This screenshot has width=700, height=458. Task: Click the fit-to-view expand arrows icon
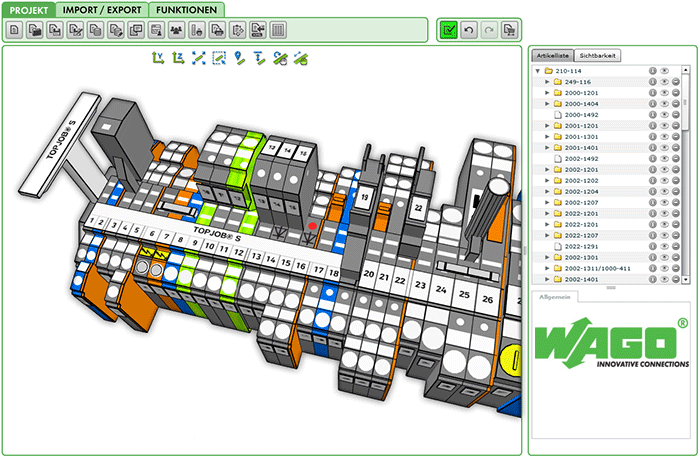pyautogui.click(x=199, y=58)
